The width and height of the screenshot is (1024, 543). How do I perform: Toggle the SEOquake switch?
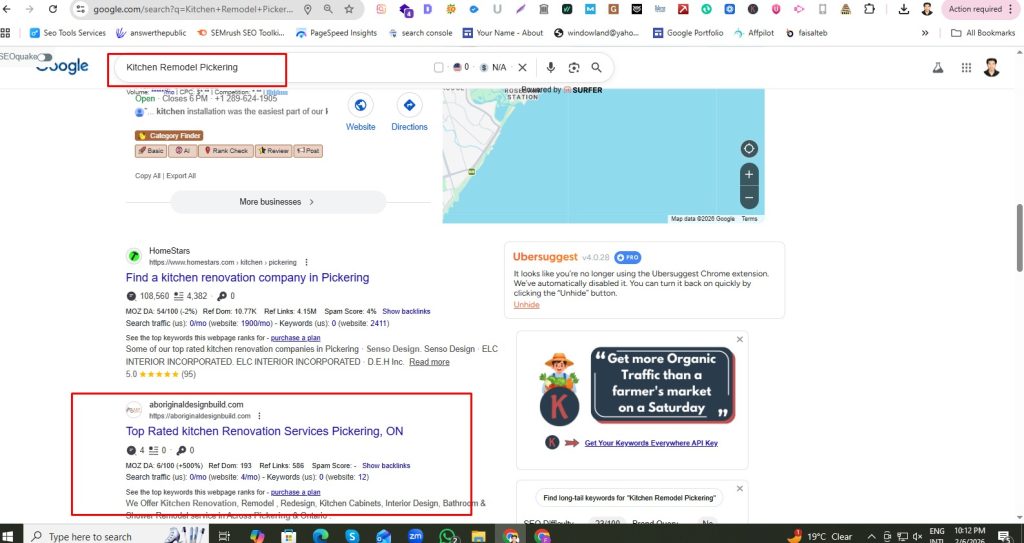(x=44, y=58)
